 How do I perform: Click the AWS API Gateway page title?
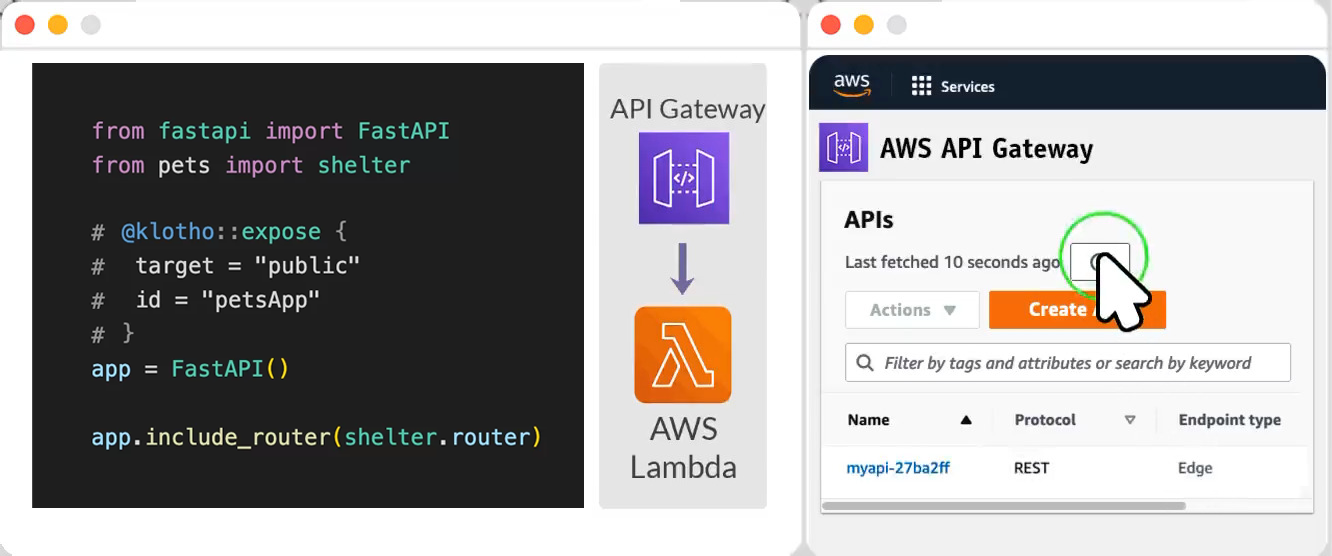(x=986, y=149)
